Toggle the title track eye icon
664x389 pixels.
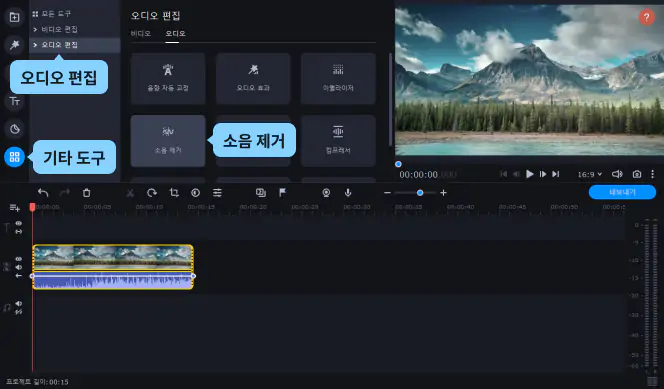pyautogui.click(x=19, y=223)
